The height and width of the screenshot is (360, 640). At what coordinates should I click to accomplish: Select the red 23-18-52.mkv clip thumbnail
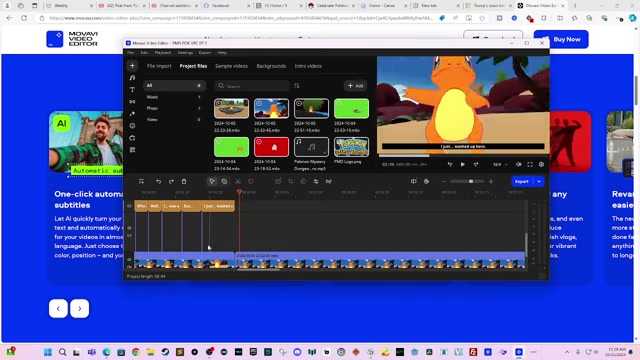pos(271,147)
